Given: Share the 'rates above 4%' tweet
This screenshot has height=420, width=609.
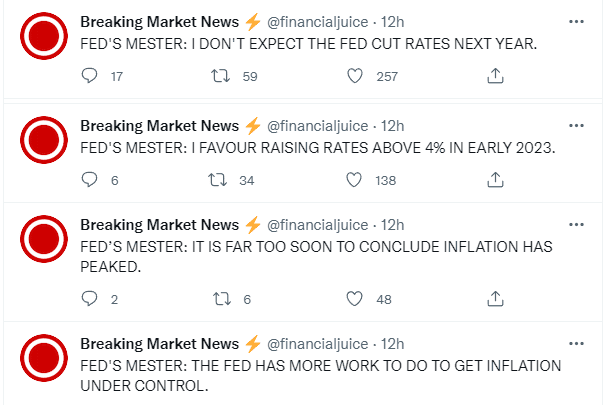Looking at the screenshot, I should 495,180.
